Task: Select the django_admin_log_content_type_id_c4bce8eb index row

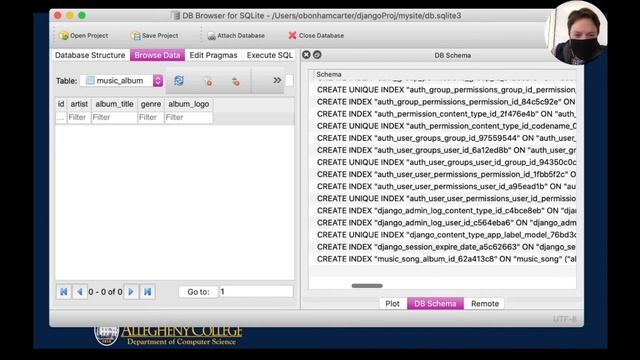Action: [442, 211]
